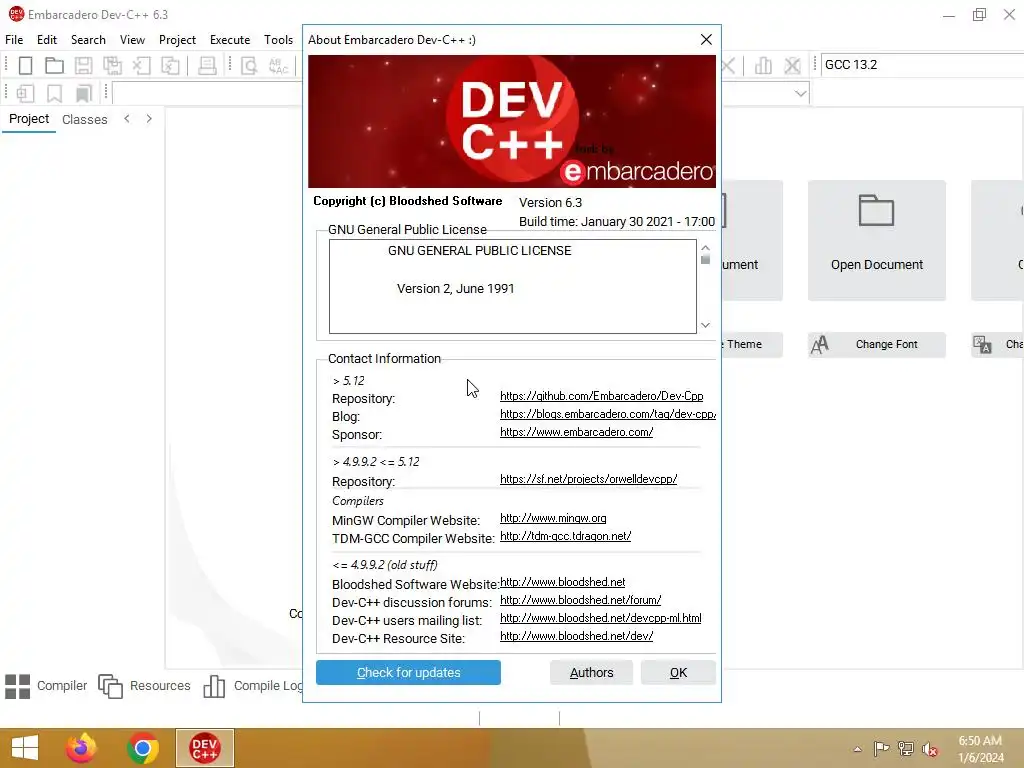
Task: Click the Close file toolbar icon
Action: pos(142,65)
